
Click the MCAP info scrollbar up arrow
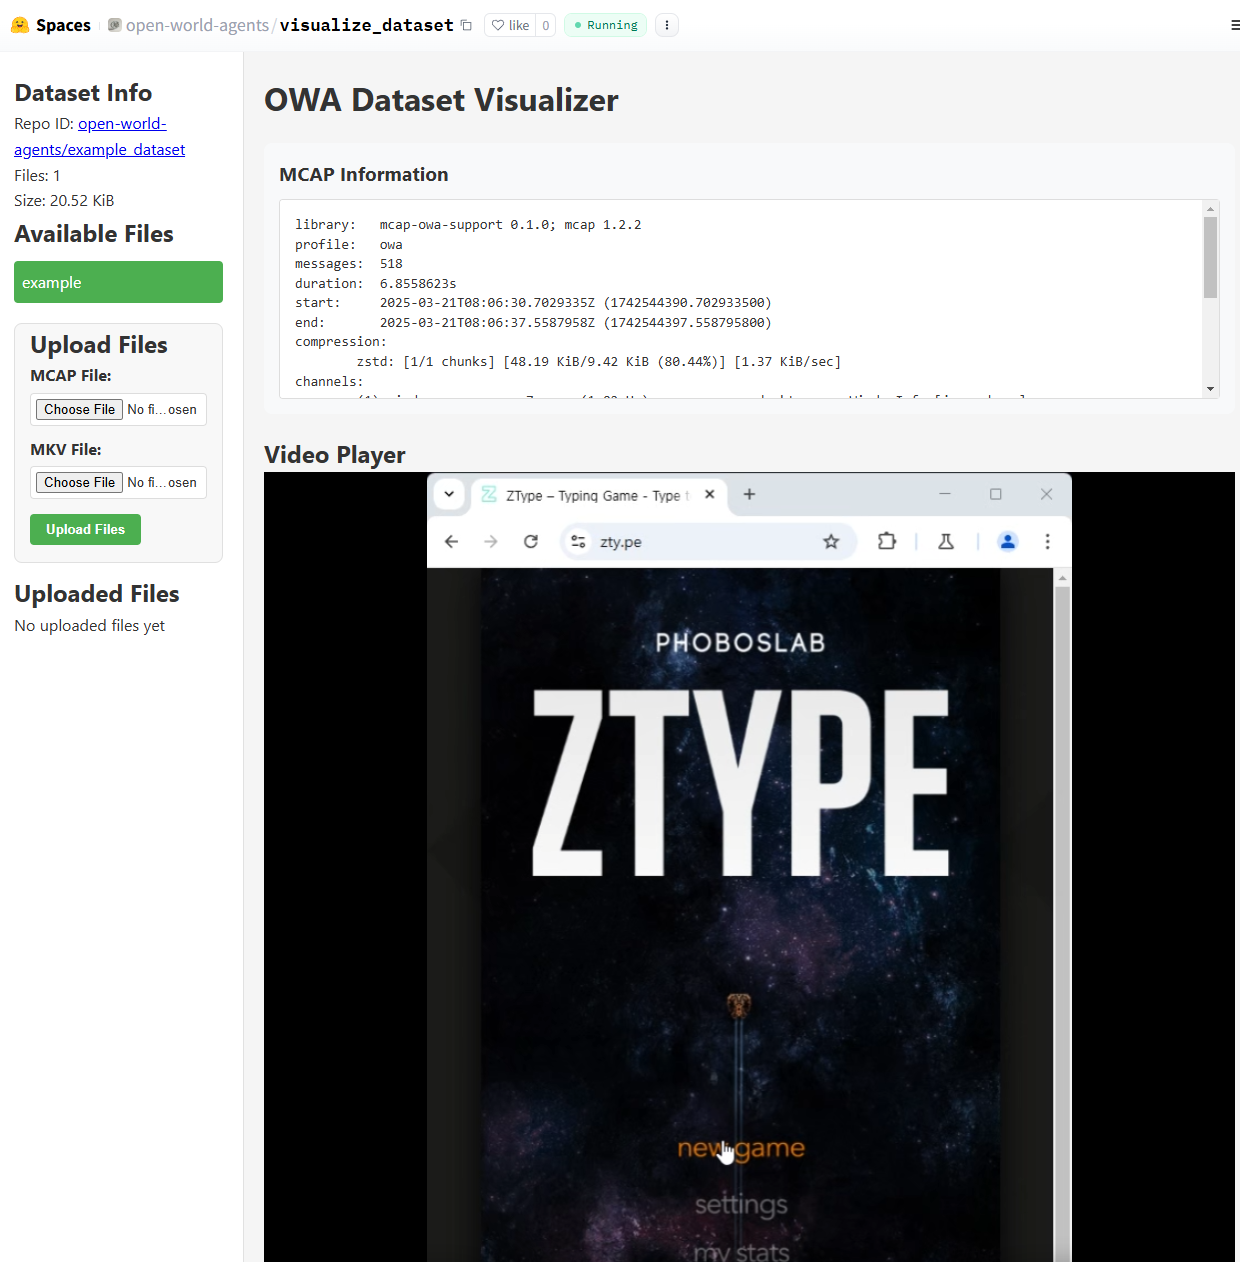1210,209
